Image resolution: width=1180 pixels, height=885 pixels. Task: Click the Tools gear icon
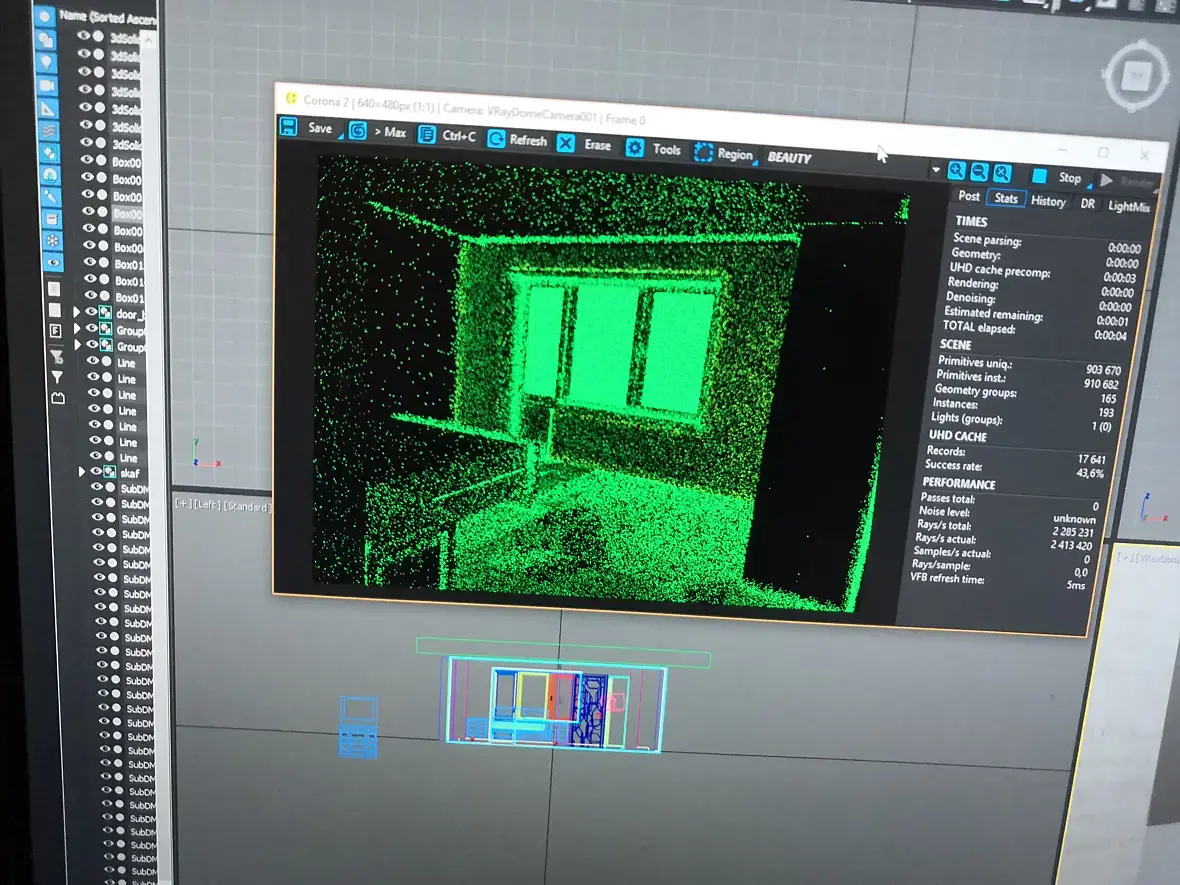coord(634,148)
